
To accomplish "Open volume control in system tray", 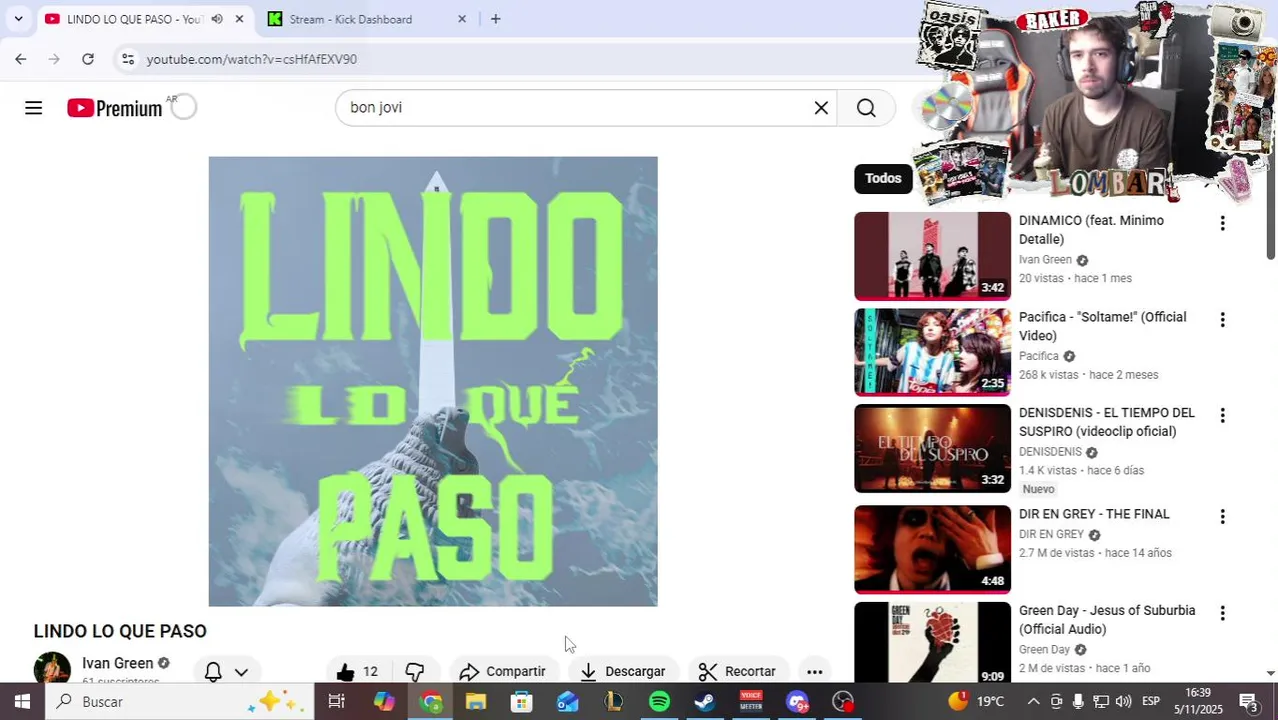I will [1123, 702].
